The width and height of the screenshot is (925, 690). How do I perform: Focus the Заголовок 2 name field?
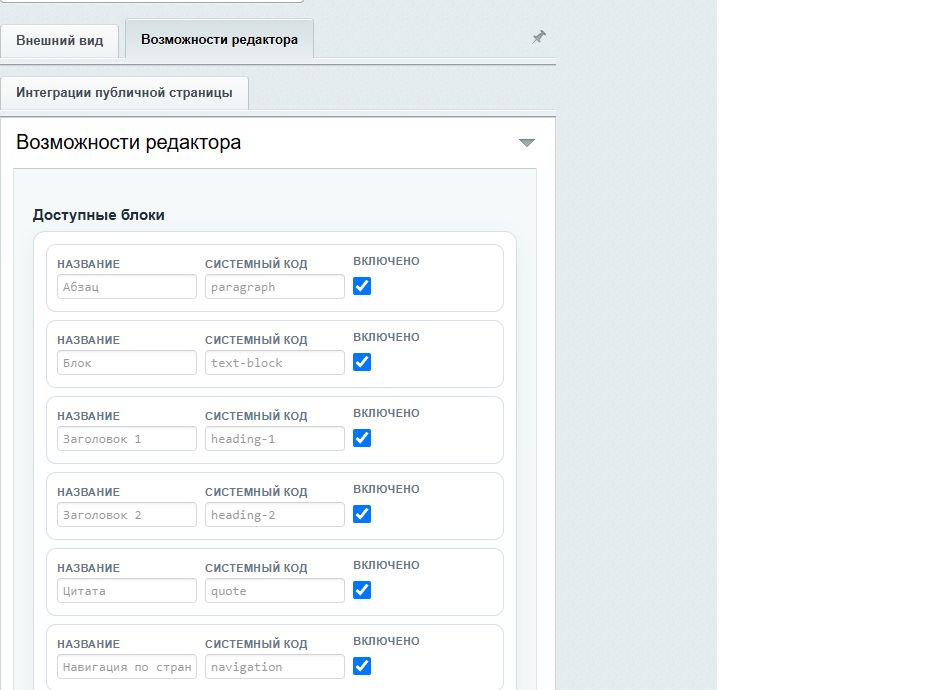127,515
